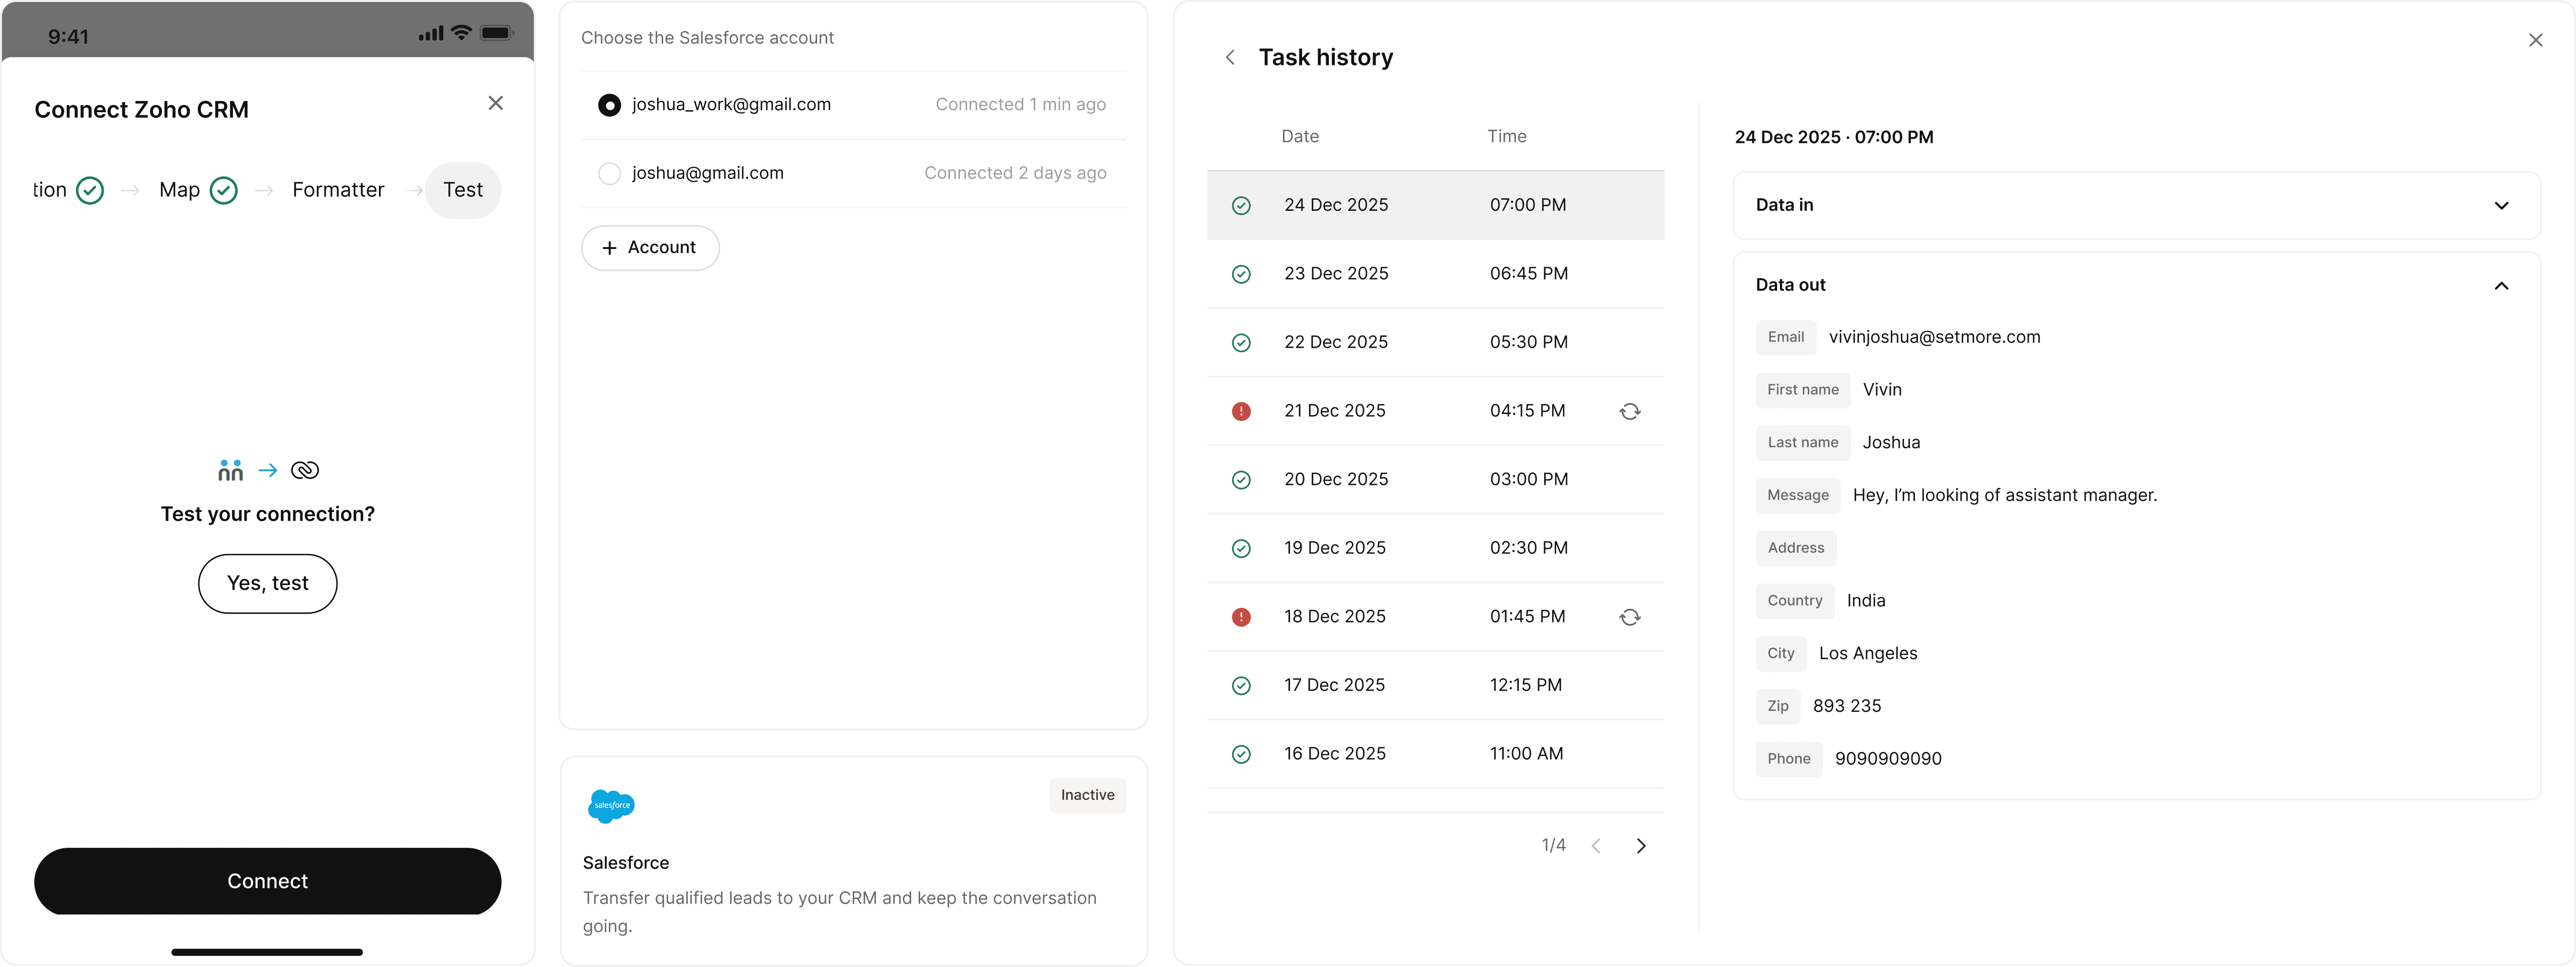Image resolution: width=2576 pixels, height=967 pixels.
Task: Go to previous page of task history
Action: point(1596,846)
